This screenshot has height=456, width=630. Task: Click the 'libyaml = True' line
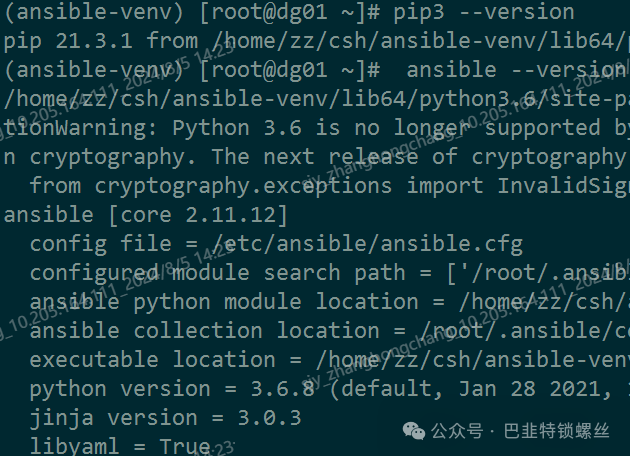(x=119, y=446)
